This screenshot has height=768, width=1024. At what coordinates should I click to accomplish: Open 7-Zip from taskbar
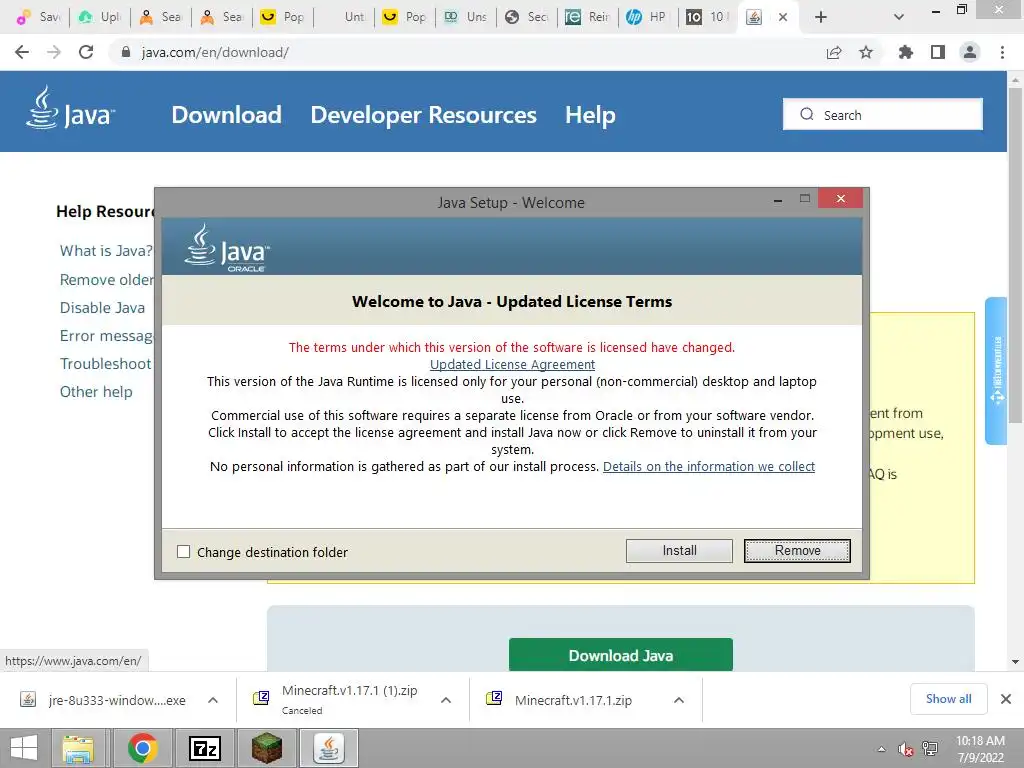pos(204,748)
